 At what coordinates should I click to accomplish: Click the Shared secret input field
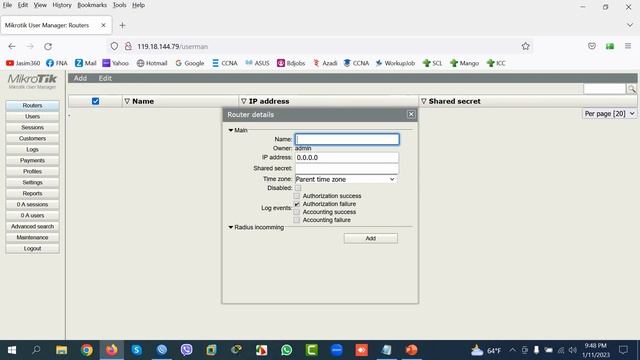coord(347,169)
